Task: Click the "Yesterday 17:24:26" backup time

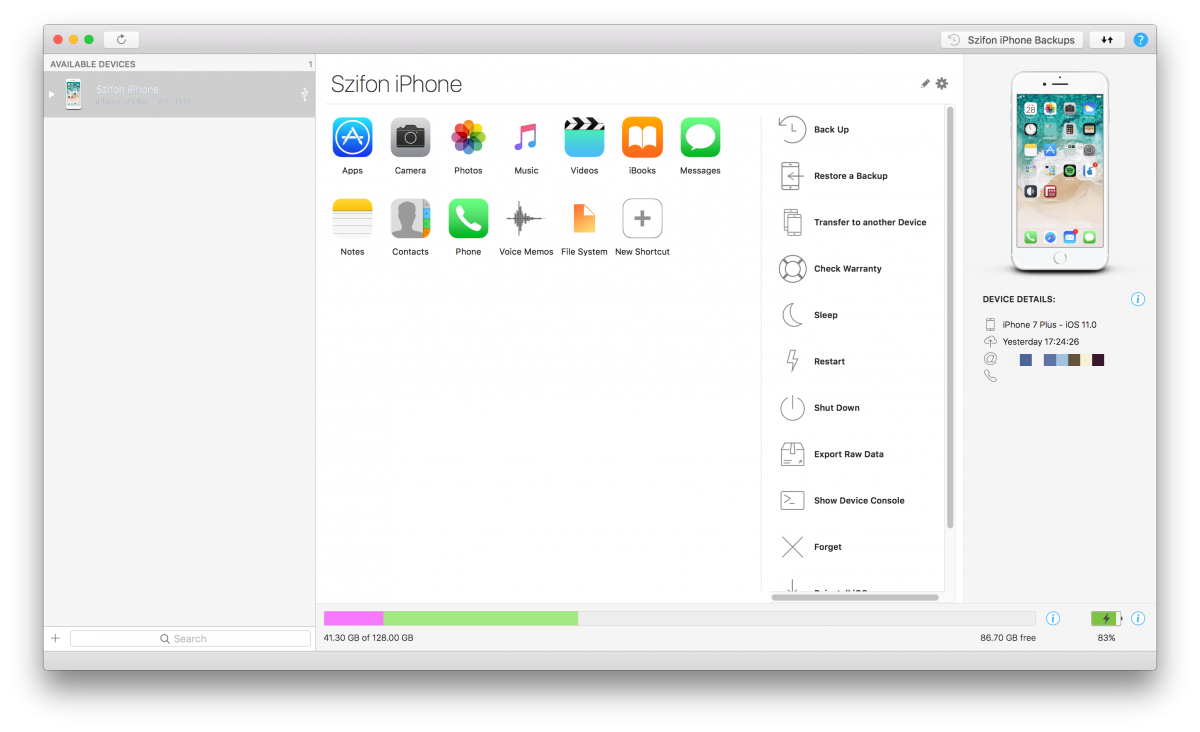Action: pyautogui.click(x=1040, y=342)
